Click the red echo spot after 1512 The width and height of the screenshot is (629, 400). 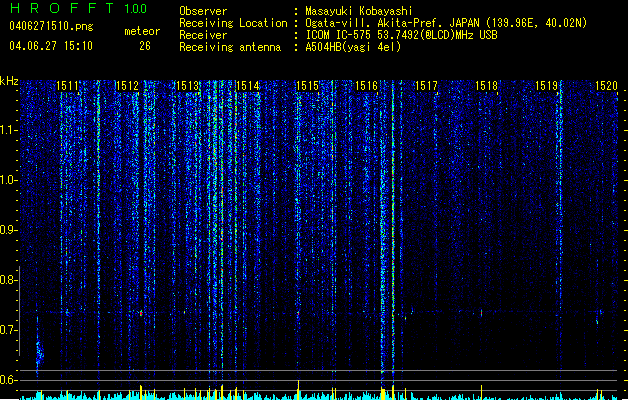pyautogui.click(x=141, y=313)
